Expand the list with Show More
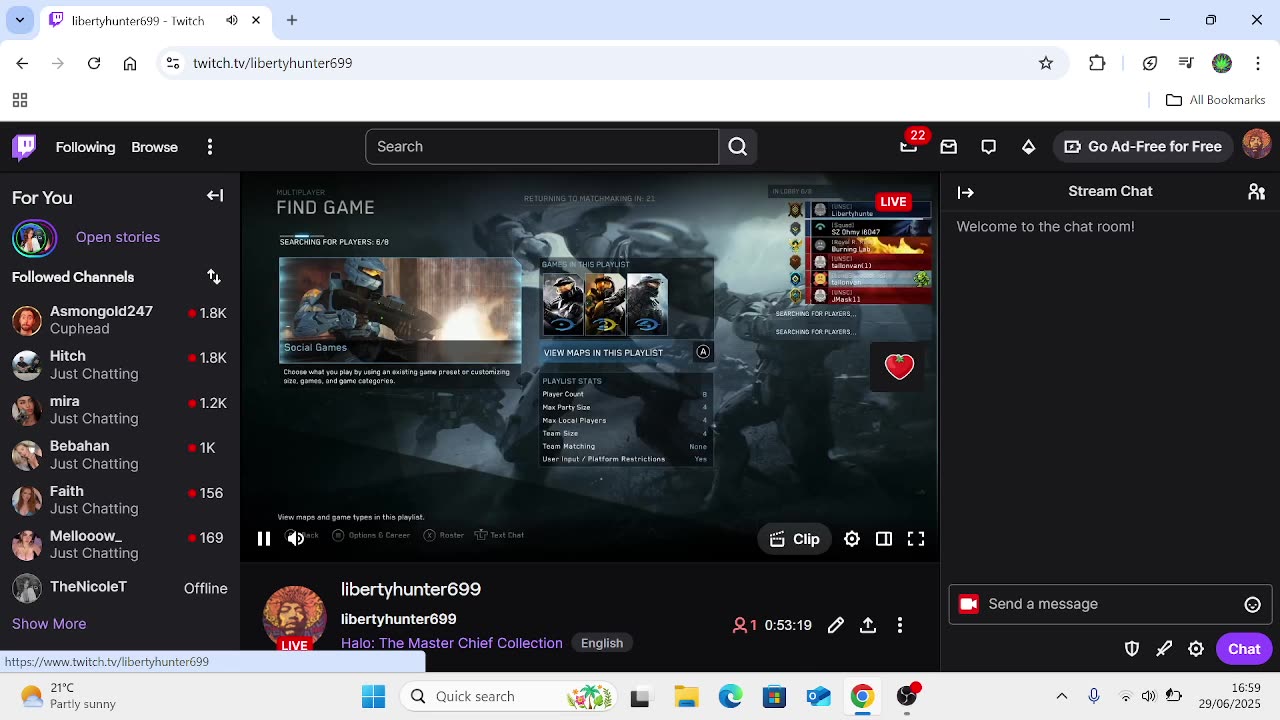Screen dimensions: 1280x720 coord(49,624)
